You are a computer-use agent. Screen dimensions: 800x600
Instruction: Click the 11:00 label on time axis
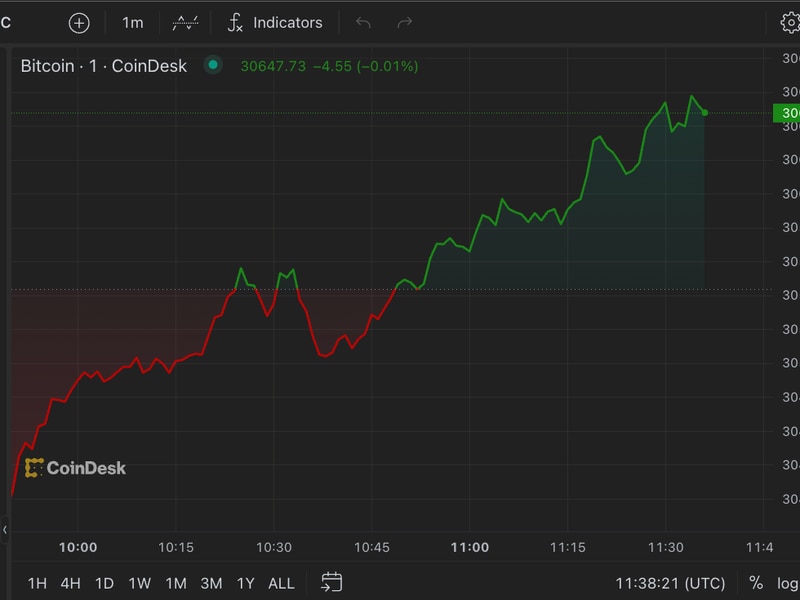[x=470, y=547]
